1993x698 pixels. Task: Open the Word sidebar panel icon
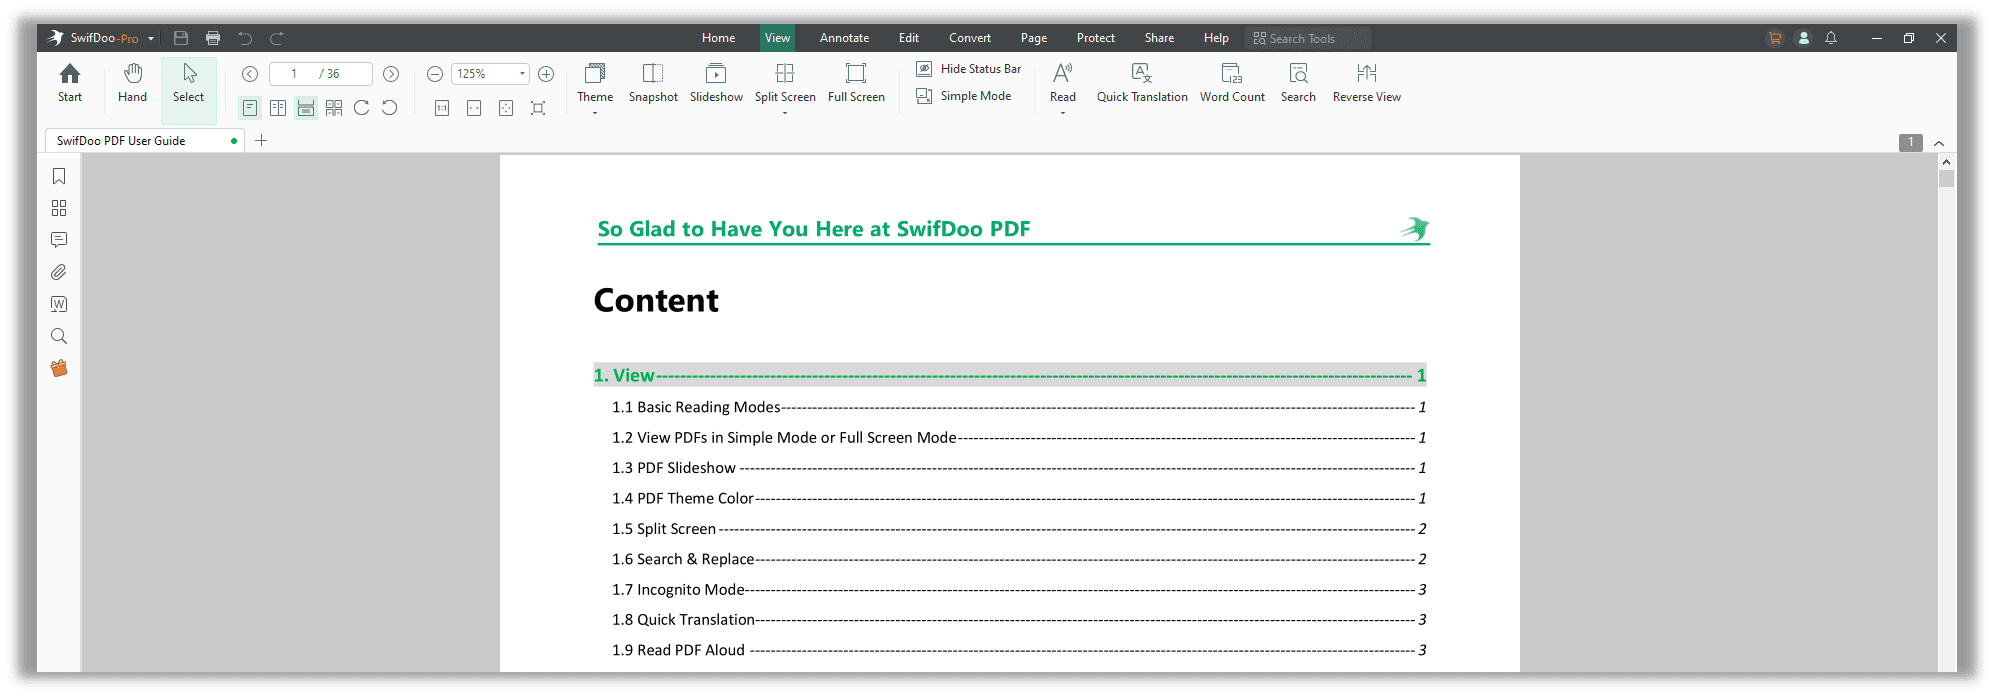(59, 304)
